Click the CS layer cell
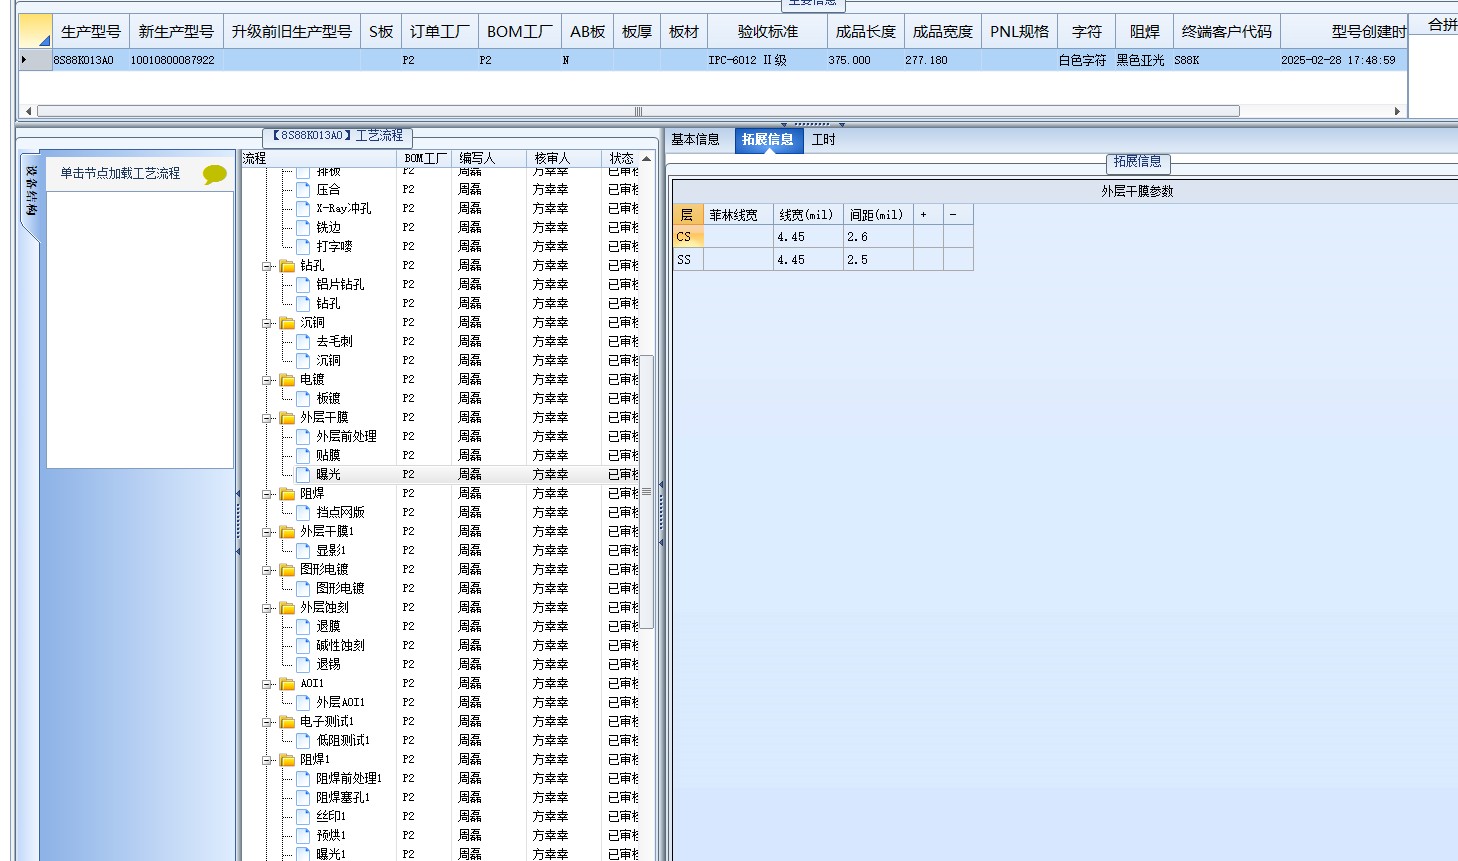The height and width of the screenshot is (861, 1458). [688, 237]
